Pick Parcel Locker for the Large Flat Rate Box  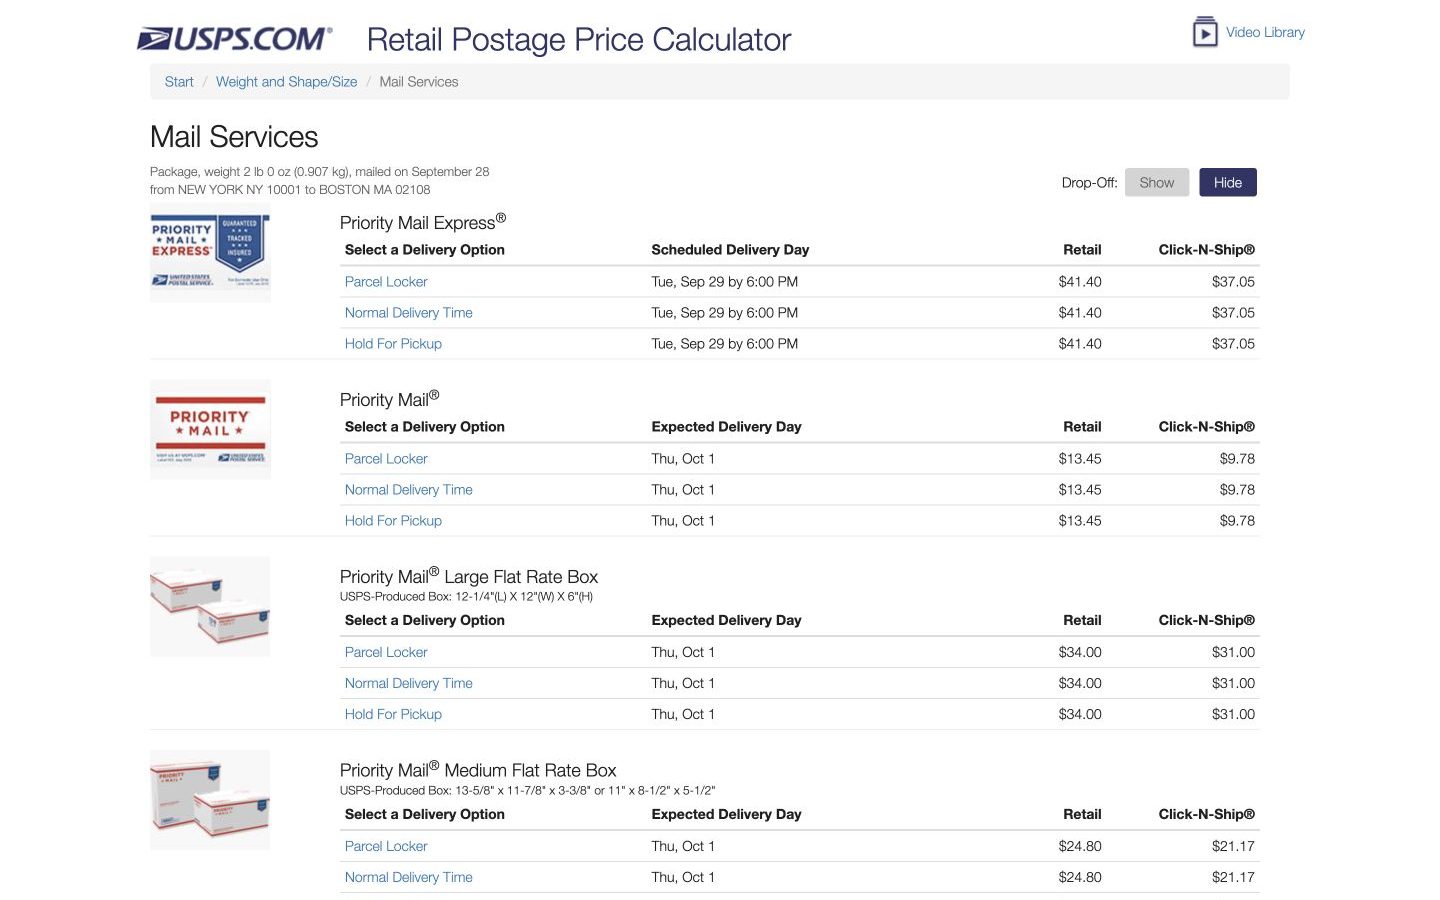[386, 652]
